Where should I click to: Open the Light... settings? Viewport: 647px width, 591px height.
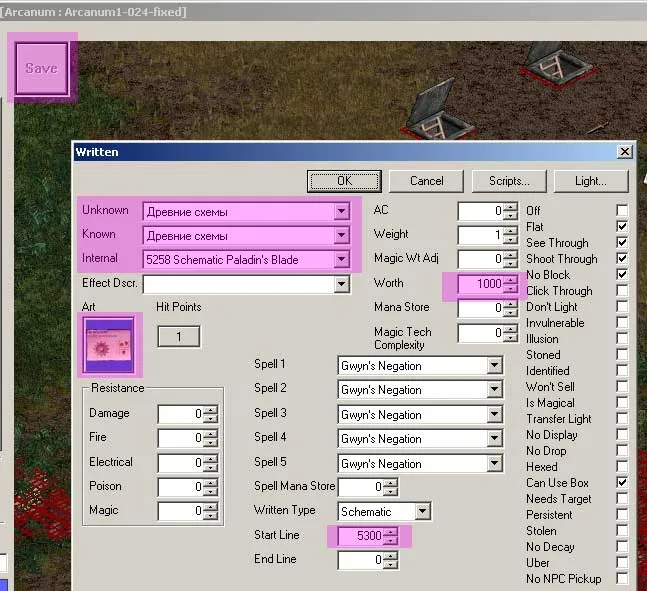pyautogui.click(x=590, y=181)
